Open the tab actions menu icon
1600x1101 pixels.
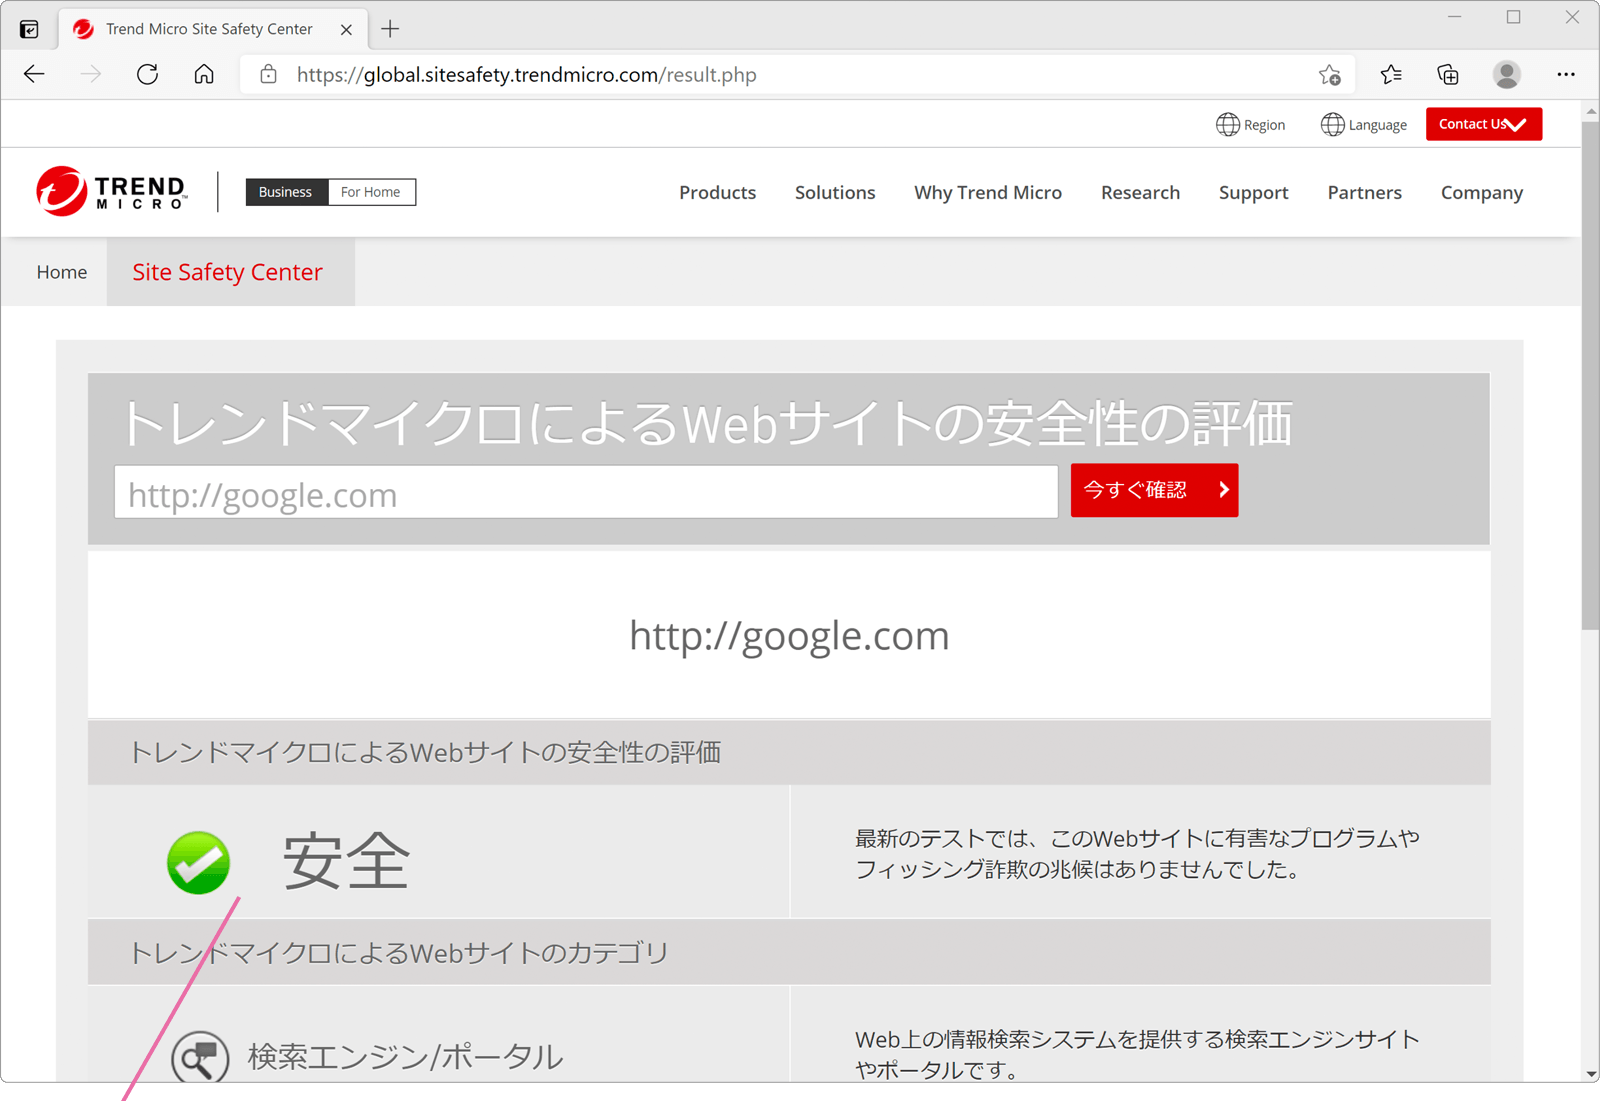tap(30, 29)
